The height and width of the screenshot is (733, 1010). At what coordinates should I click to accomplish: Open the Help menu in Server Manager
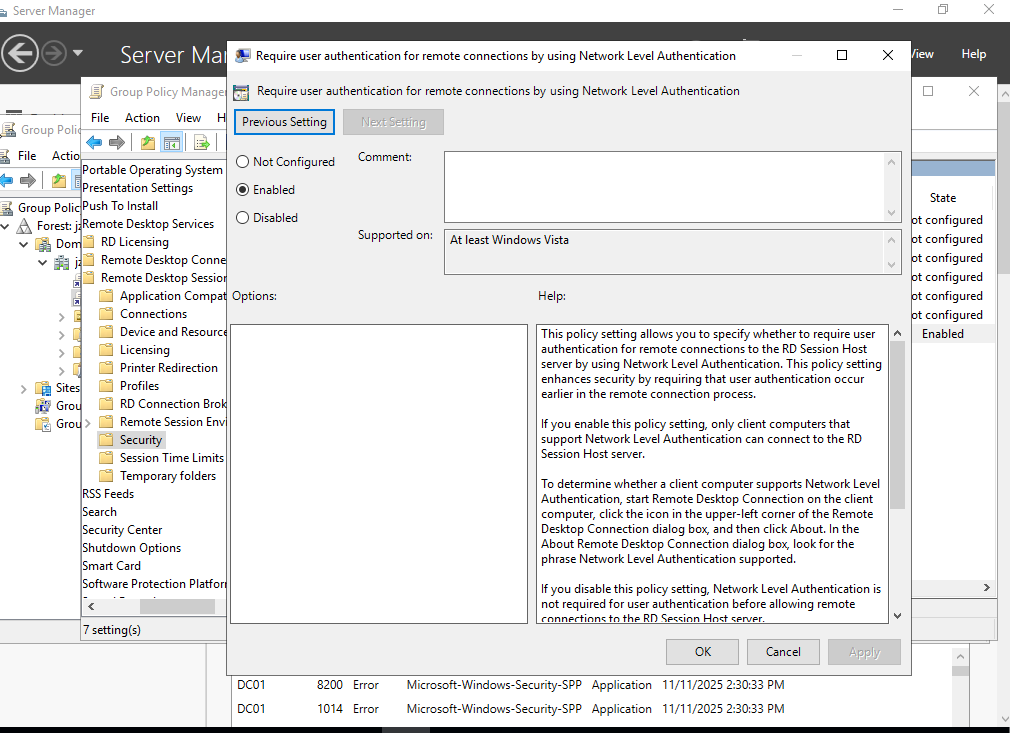pyautogui.click(x=973, y=53)
